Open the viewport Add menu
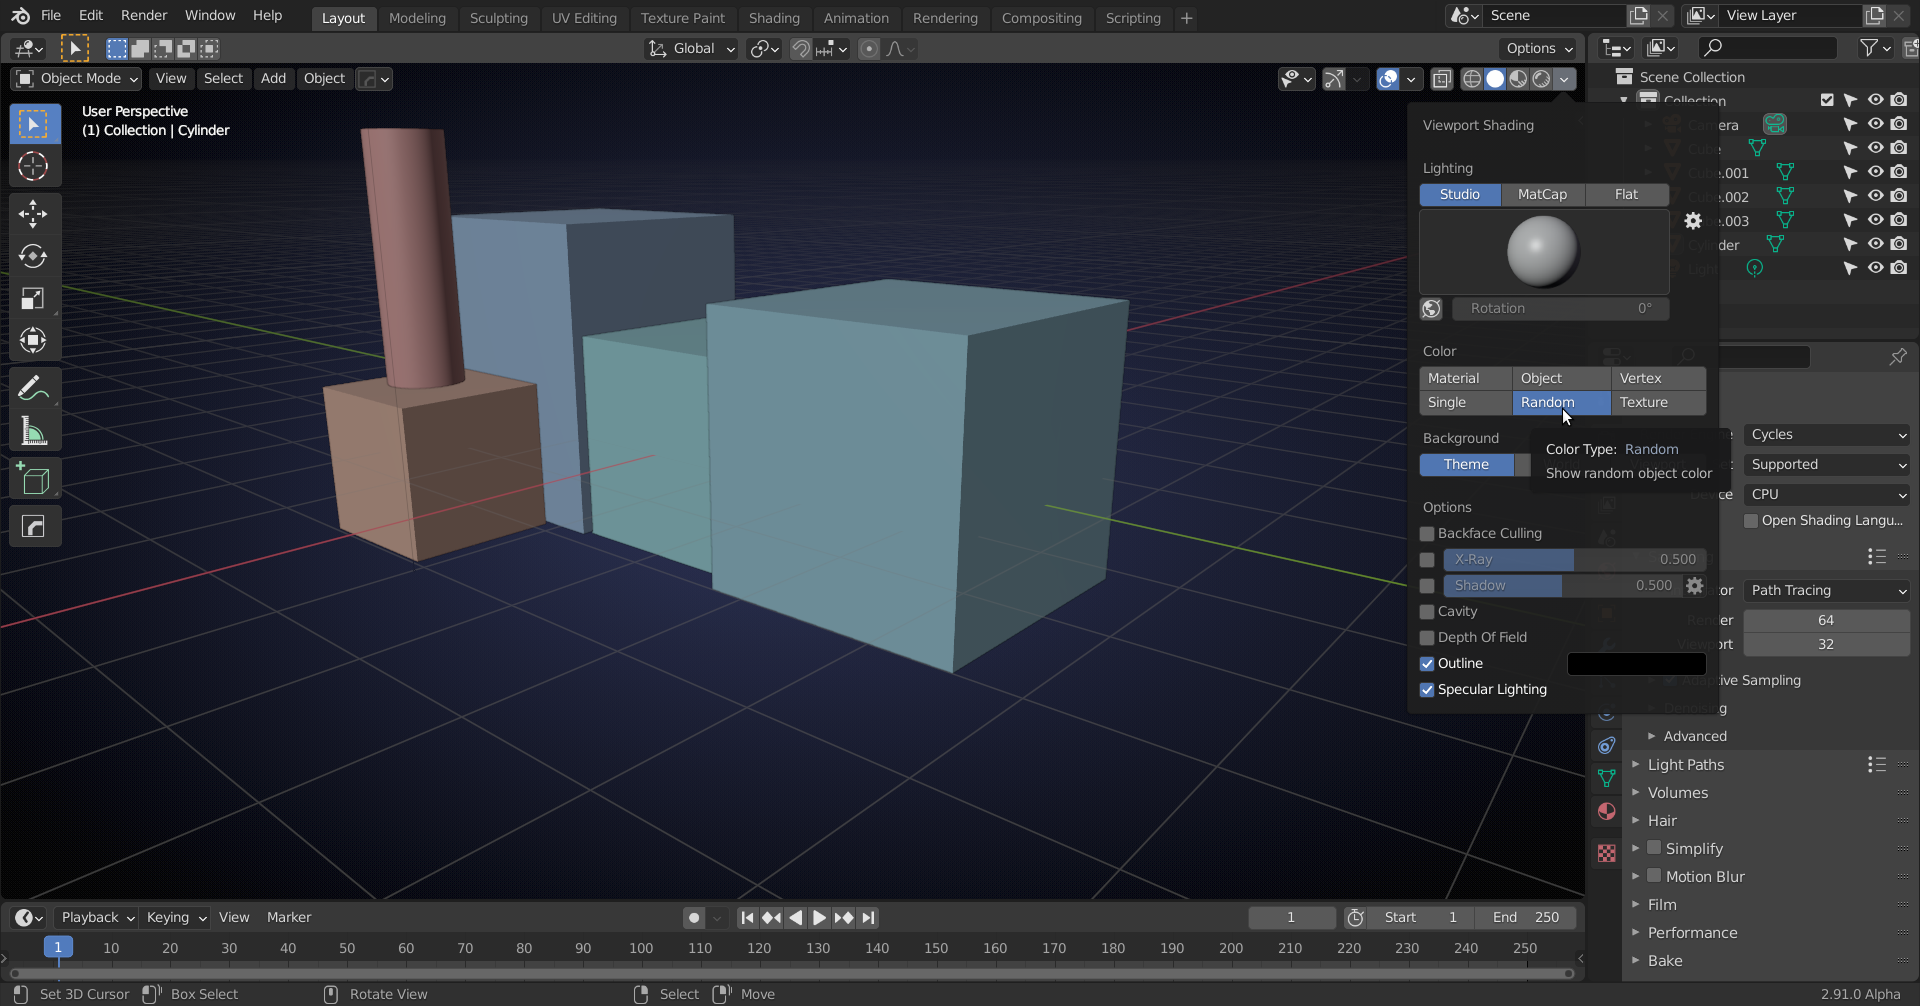This screenshot has height=1006, width=1920. [x=273, y=79]
